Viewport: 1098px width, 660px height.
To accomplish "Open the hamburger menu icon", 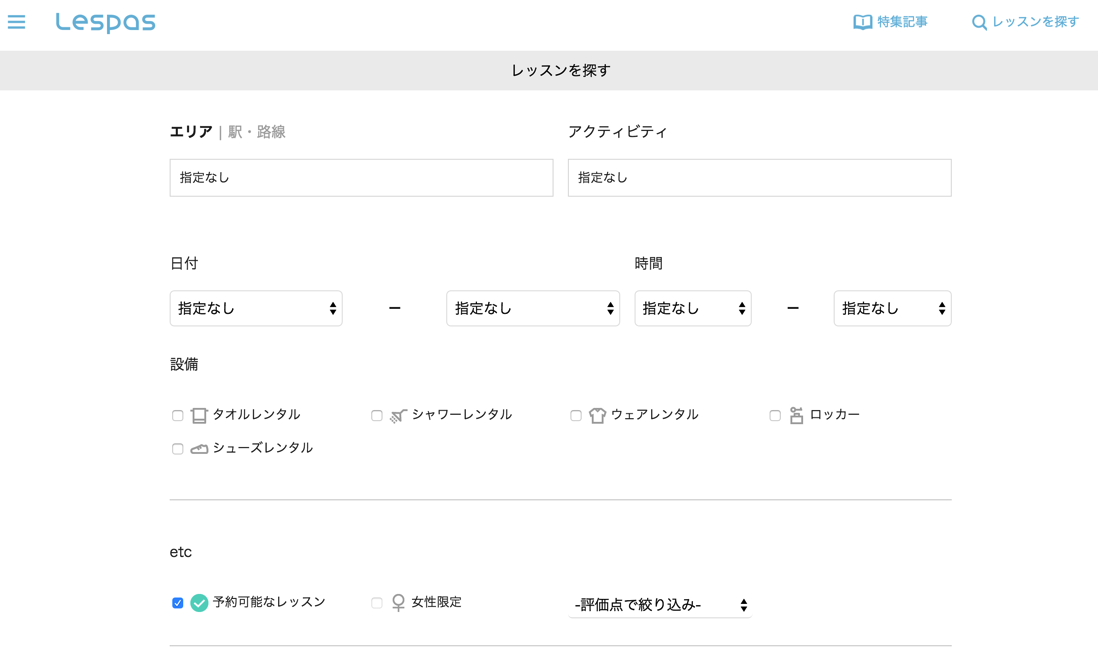I will pyautogui.click(x=17, y=22).
